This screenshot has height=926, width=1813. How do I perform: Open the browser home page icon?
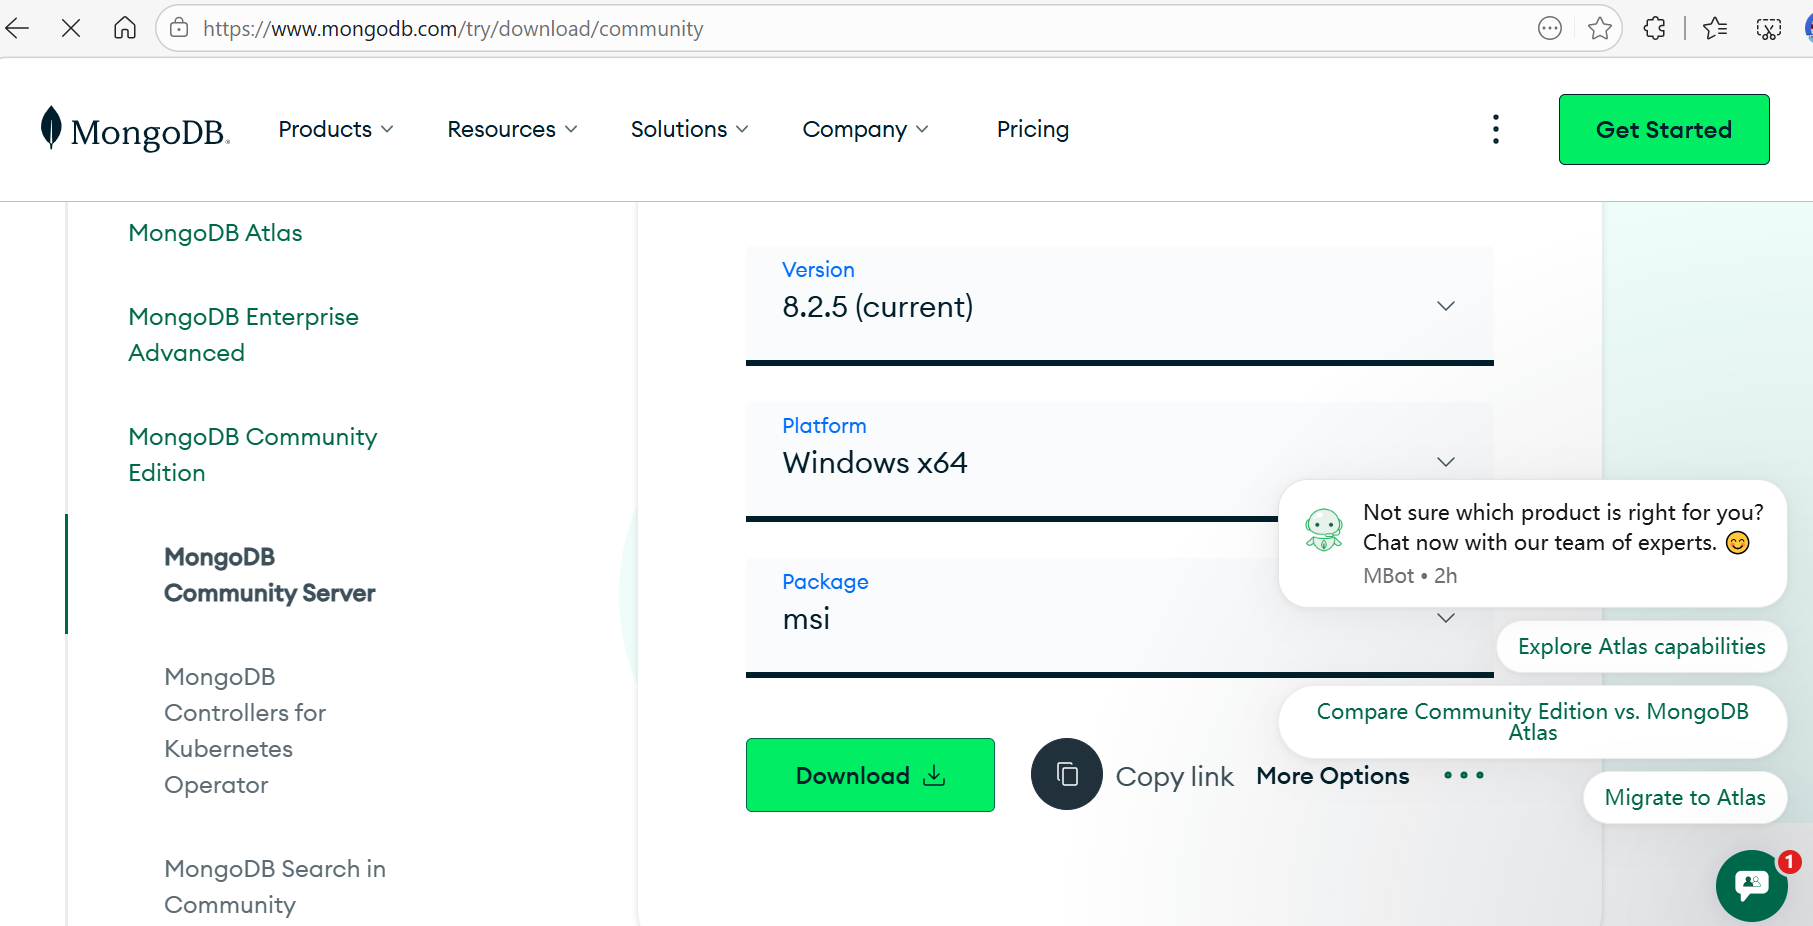click(125, 28)
